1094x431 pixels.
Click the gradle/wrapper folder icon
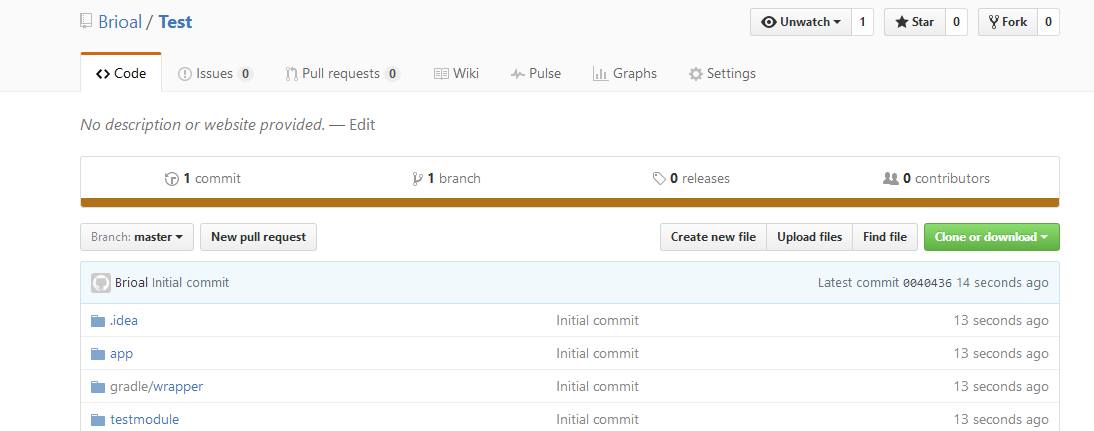click(98, 386)
